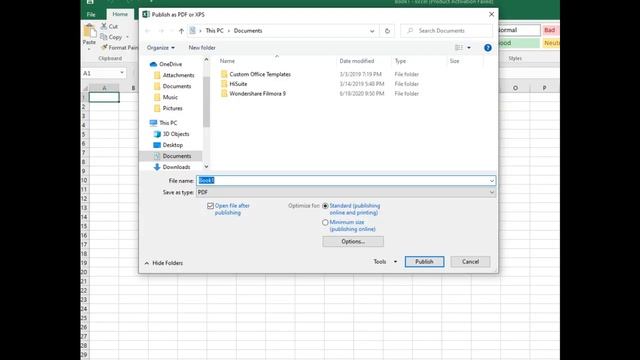640x360 pixels.
Task: Sort files by the Name column header
Action: (227, 61)
